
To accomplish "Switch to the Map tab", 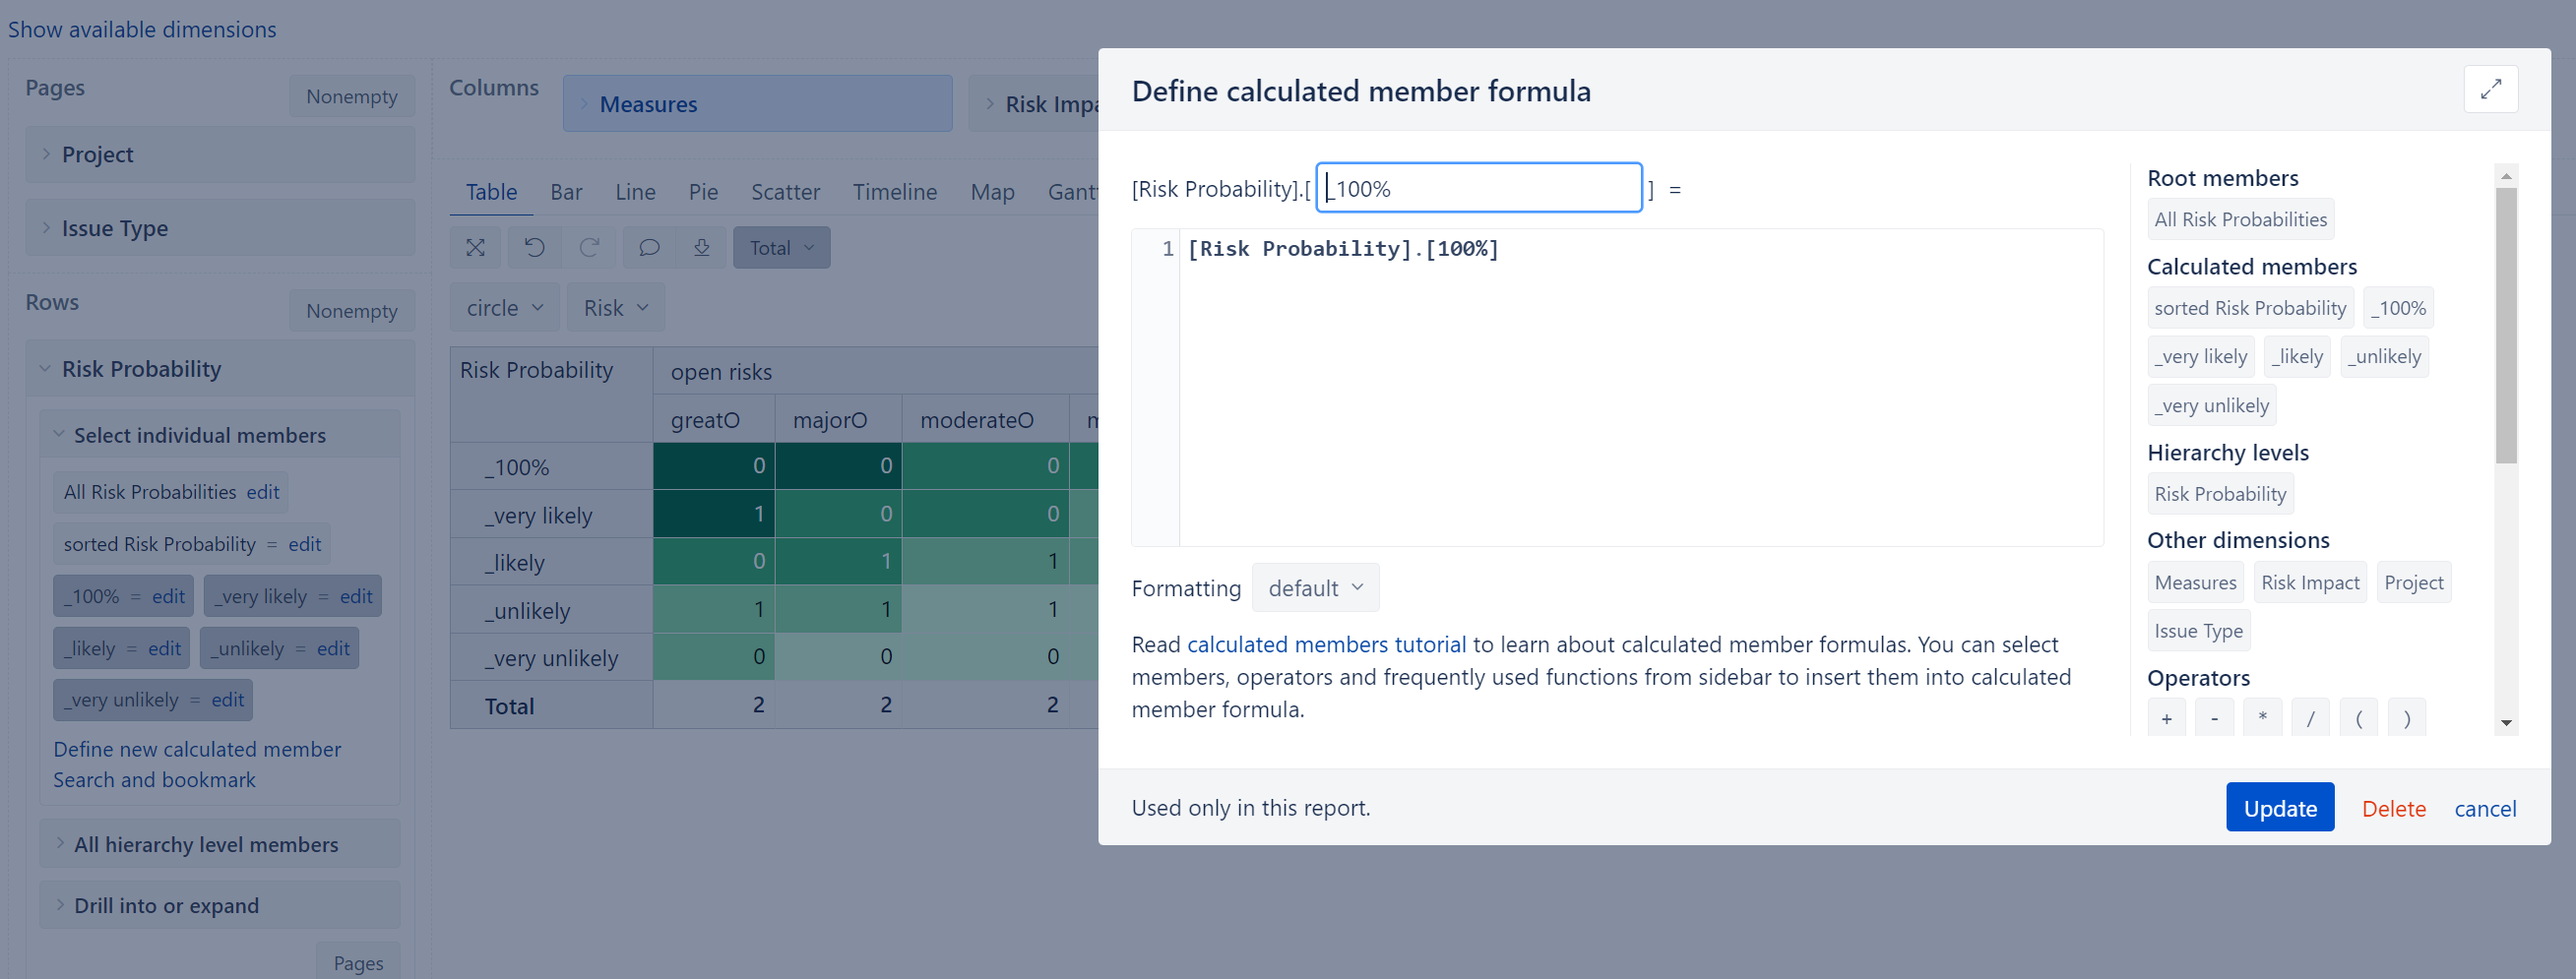I will [992, 192].
